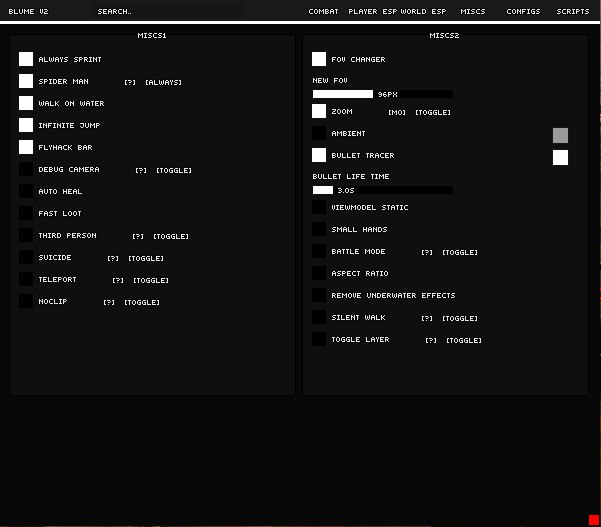Image resolution: width=601 pixels, height=527 pixels.
Task: Check the Infinite Jump option
Action: pos(26,126)
